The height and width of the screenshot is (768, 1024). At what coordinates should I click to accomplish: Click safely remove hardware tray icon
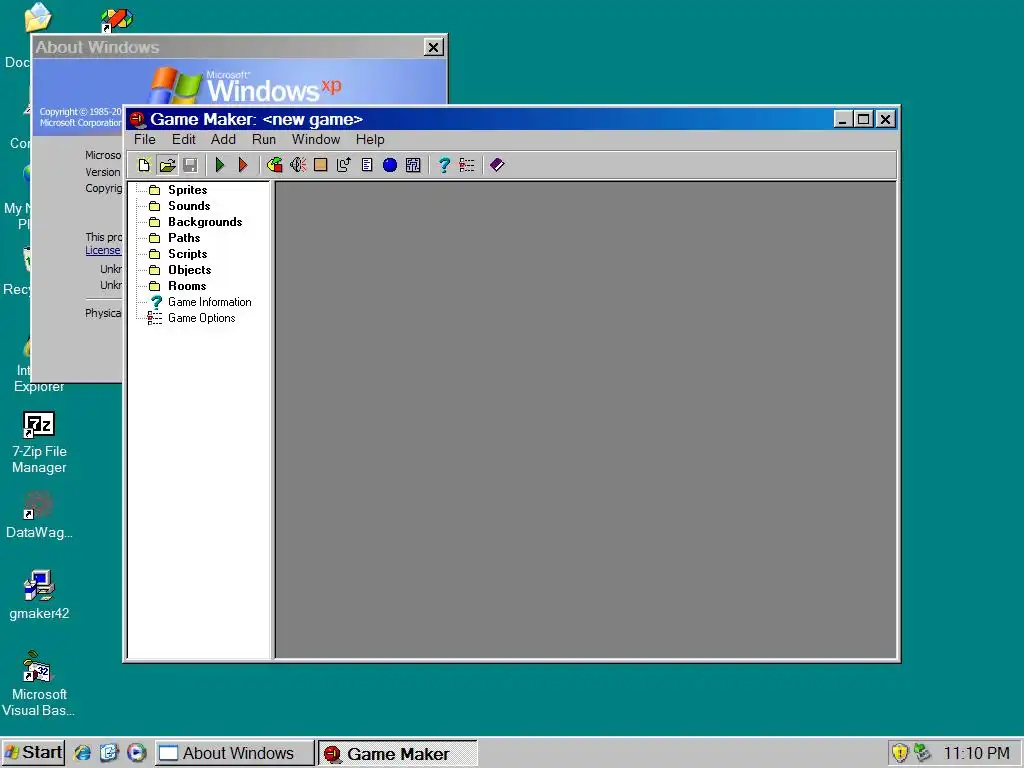[x=922, y=753]
